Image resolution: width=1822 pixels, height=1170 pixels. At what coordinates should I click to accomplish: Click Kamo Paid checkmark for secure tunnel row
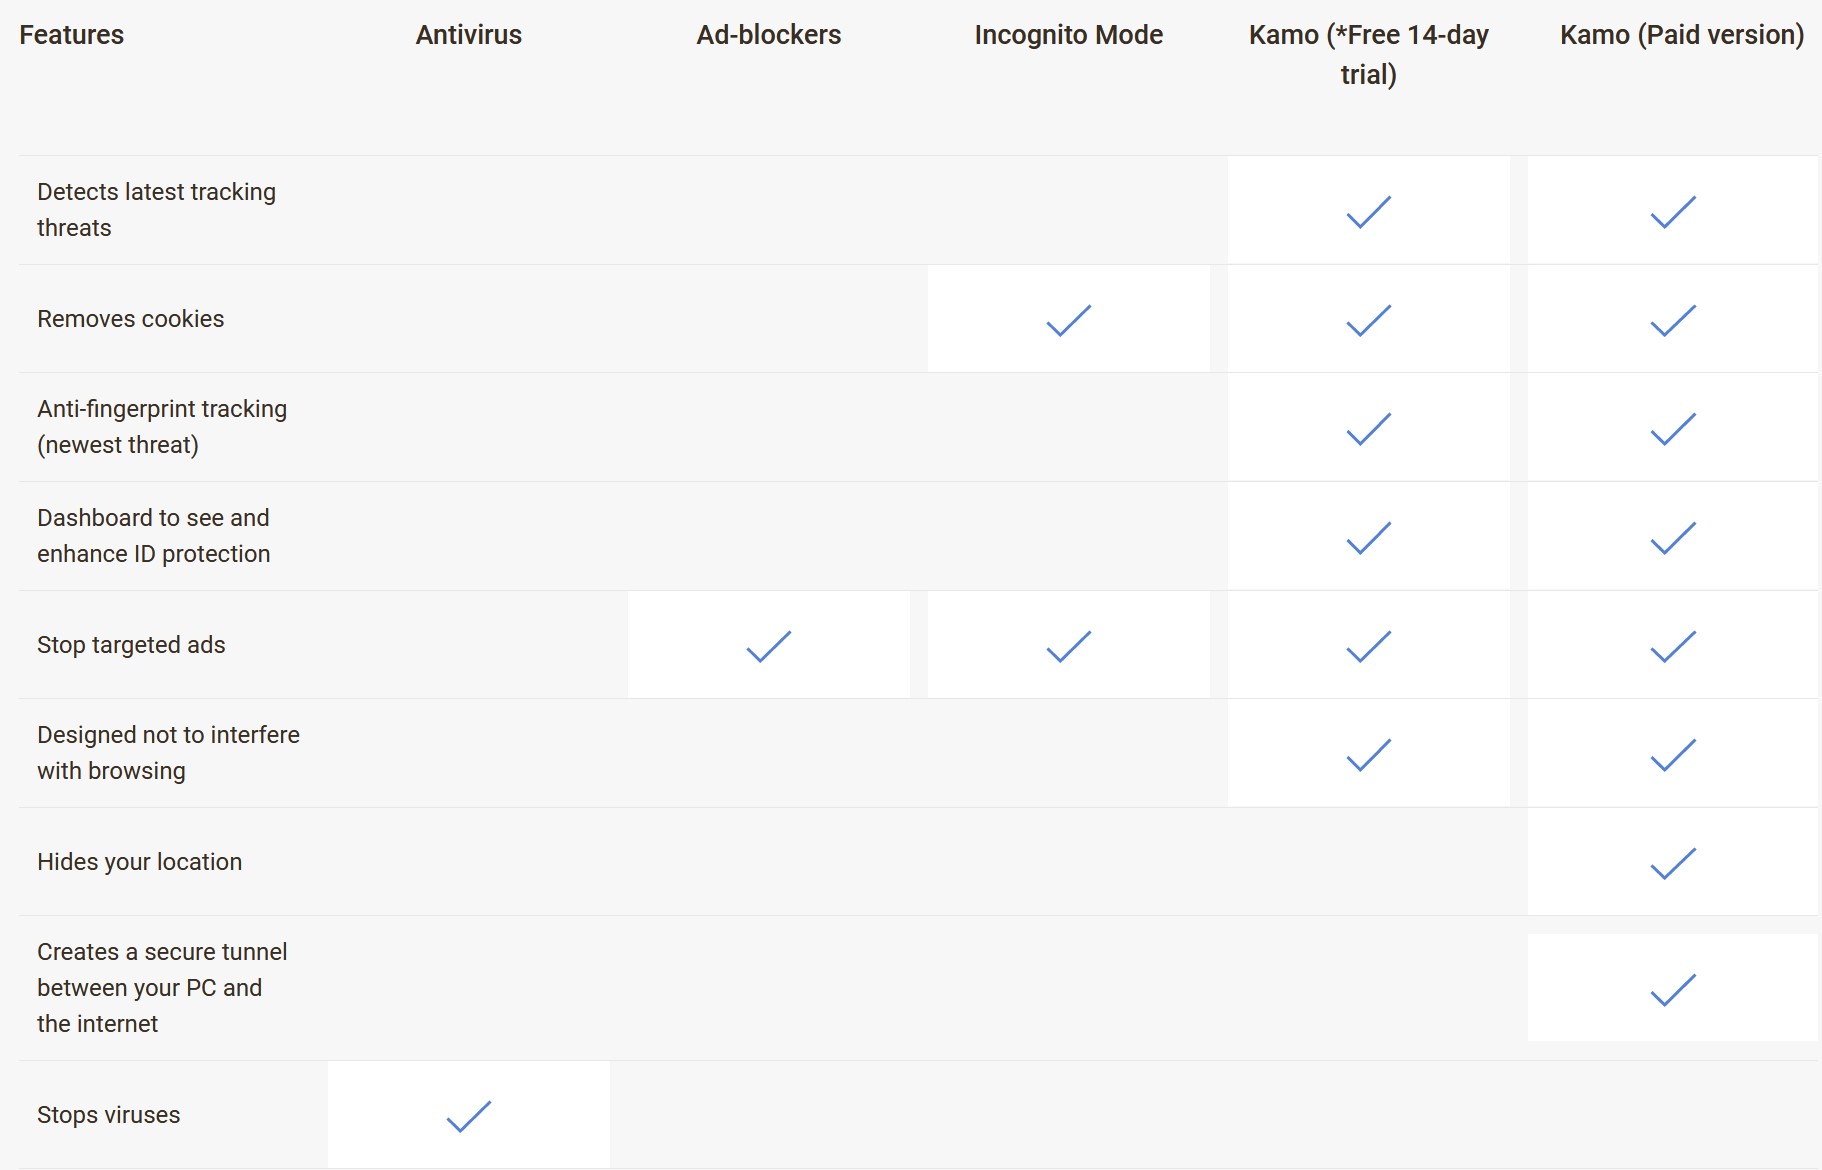(1672, 989)
